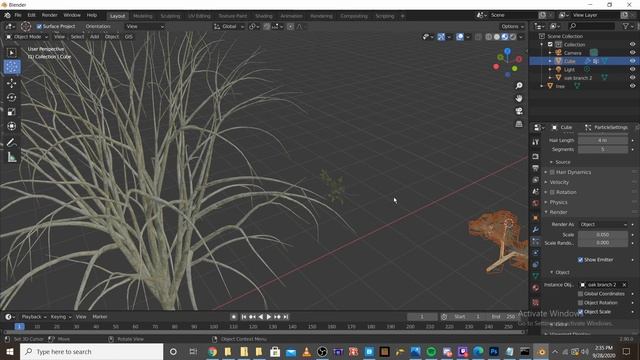Disable the Show Emitter checkbox
This screenshot has width=640, height=360.
coord(580,260)
